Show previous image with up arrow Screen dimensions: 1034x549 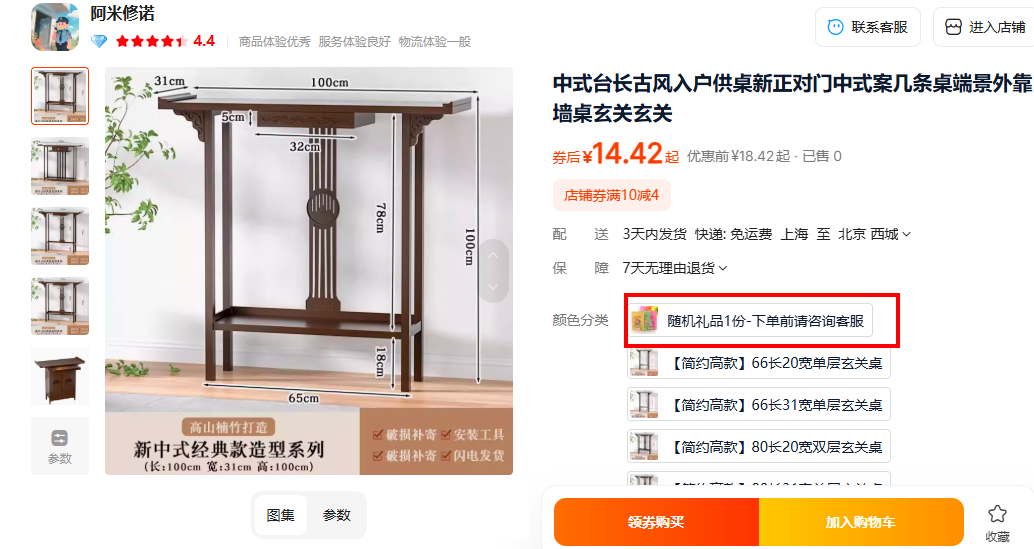coord(494,256)
